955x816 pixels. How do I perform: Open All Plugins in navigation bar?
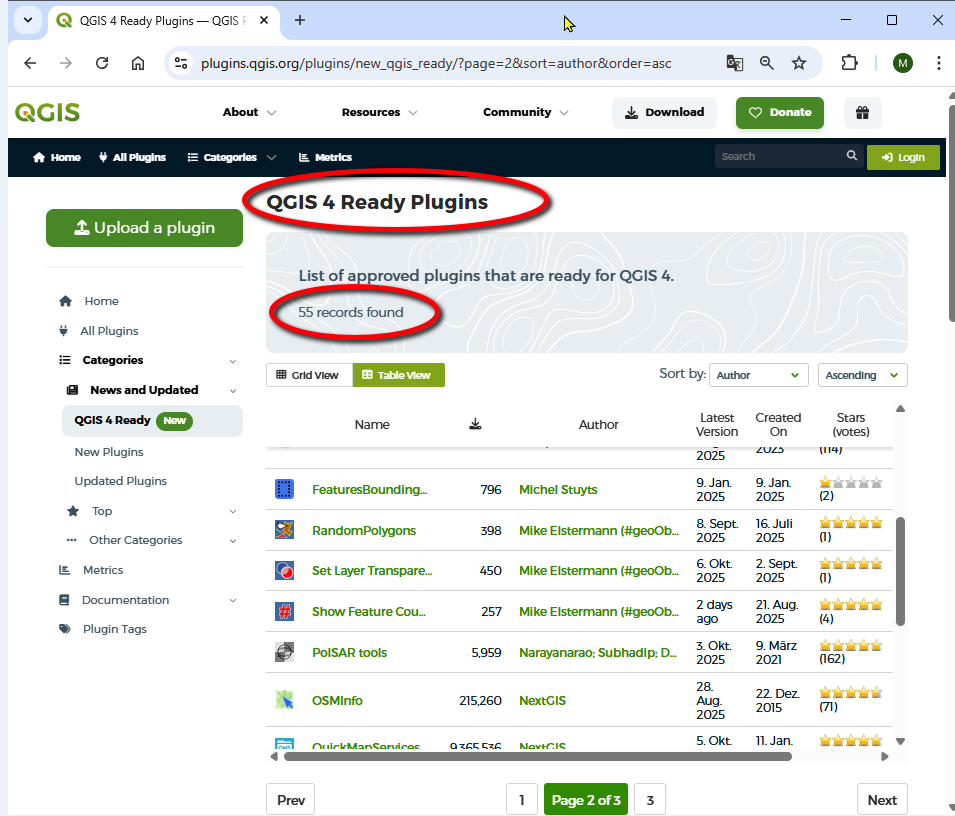[x=132, y=157]
